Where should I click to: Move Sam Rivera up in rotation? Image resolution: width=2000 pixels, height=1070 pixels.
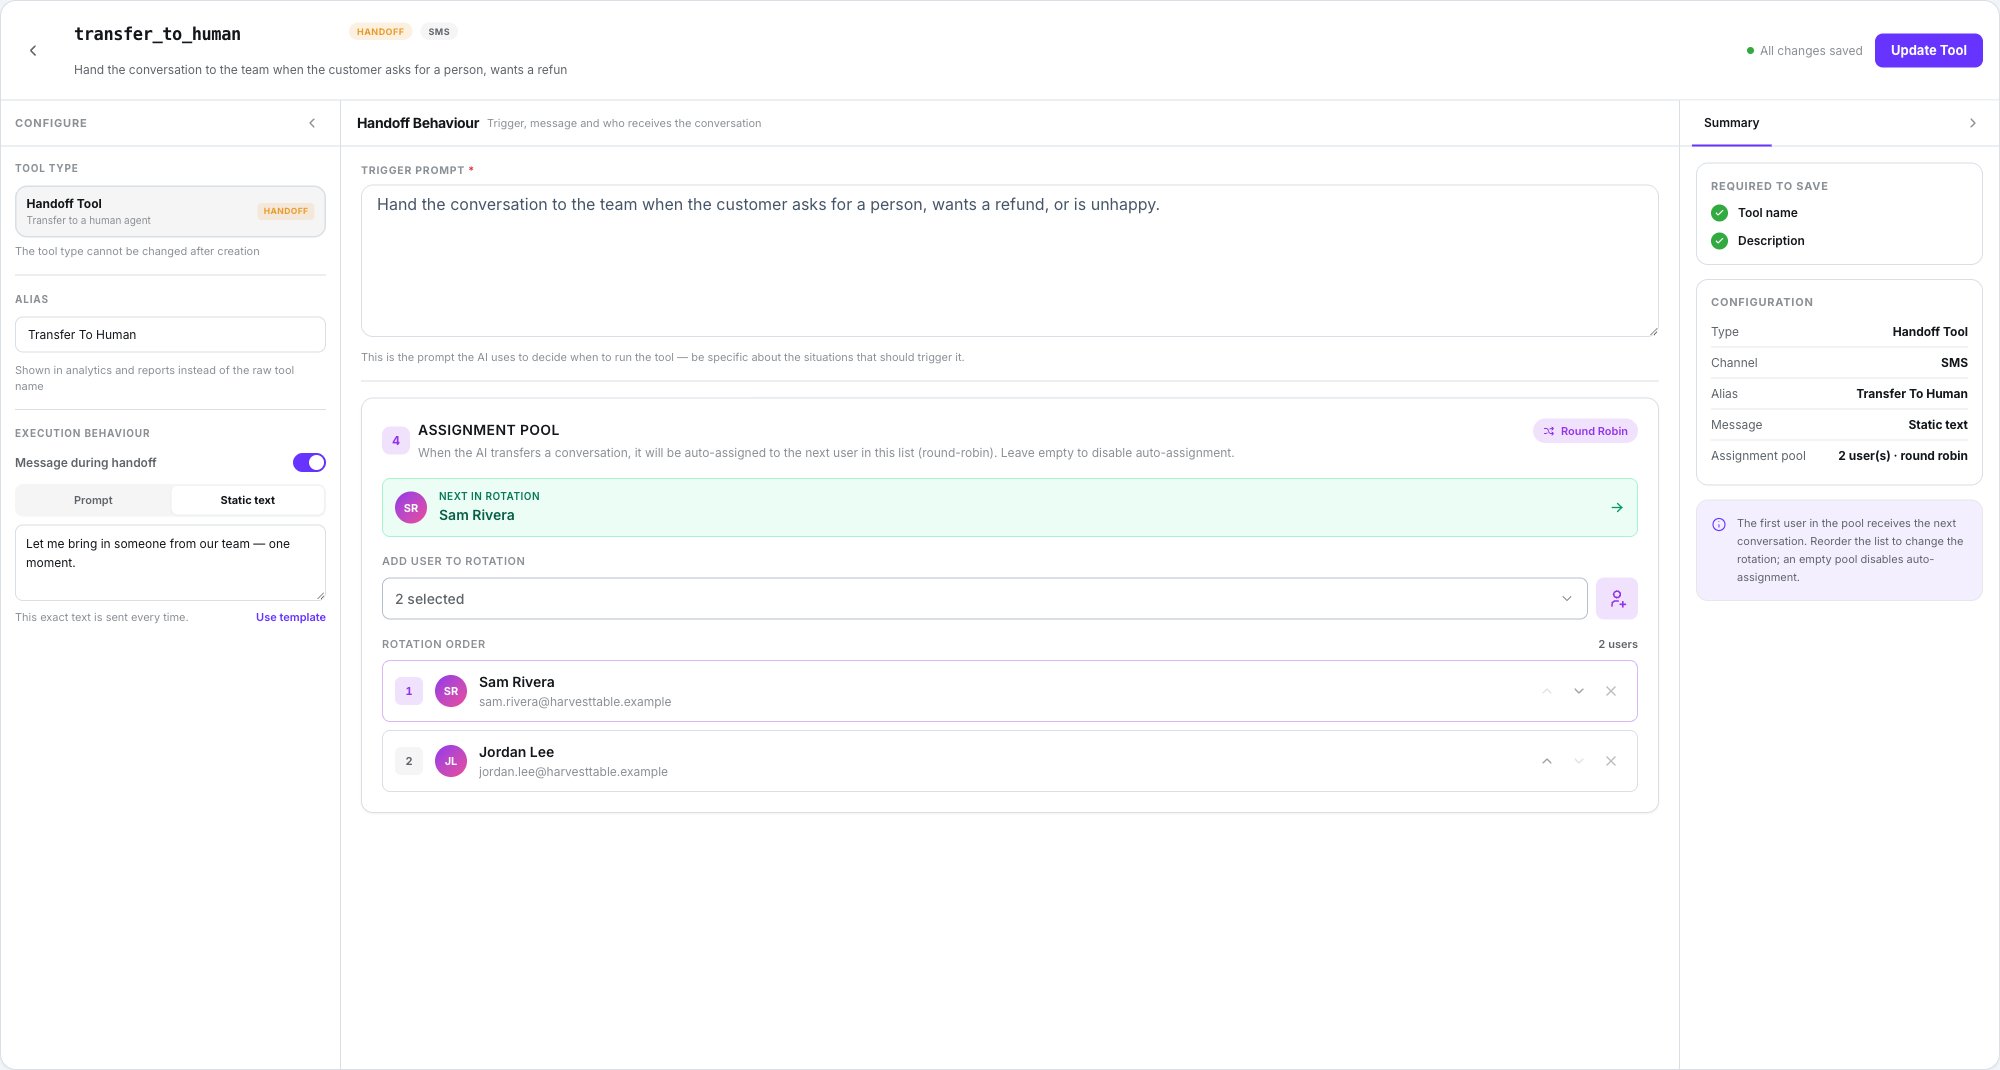pyautogui.click(x=1546, y=691)
